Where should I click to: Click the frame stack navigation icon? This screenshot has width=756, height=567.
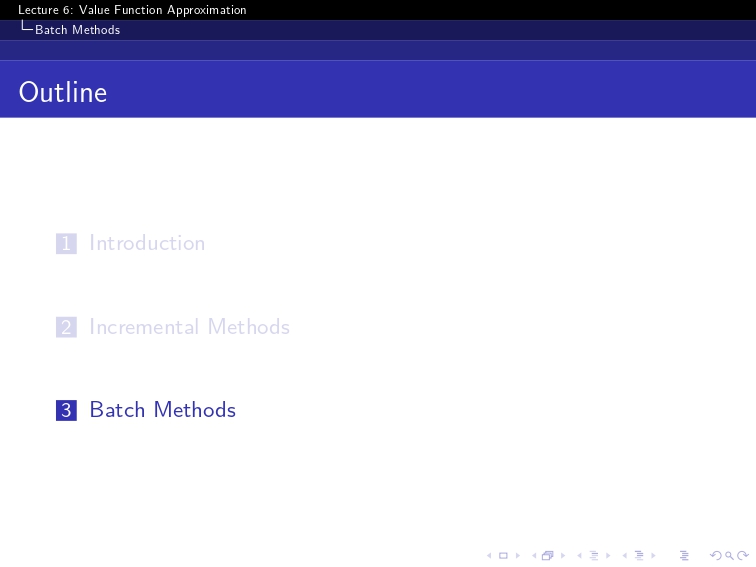(x=548, y=555)
